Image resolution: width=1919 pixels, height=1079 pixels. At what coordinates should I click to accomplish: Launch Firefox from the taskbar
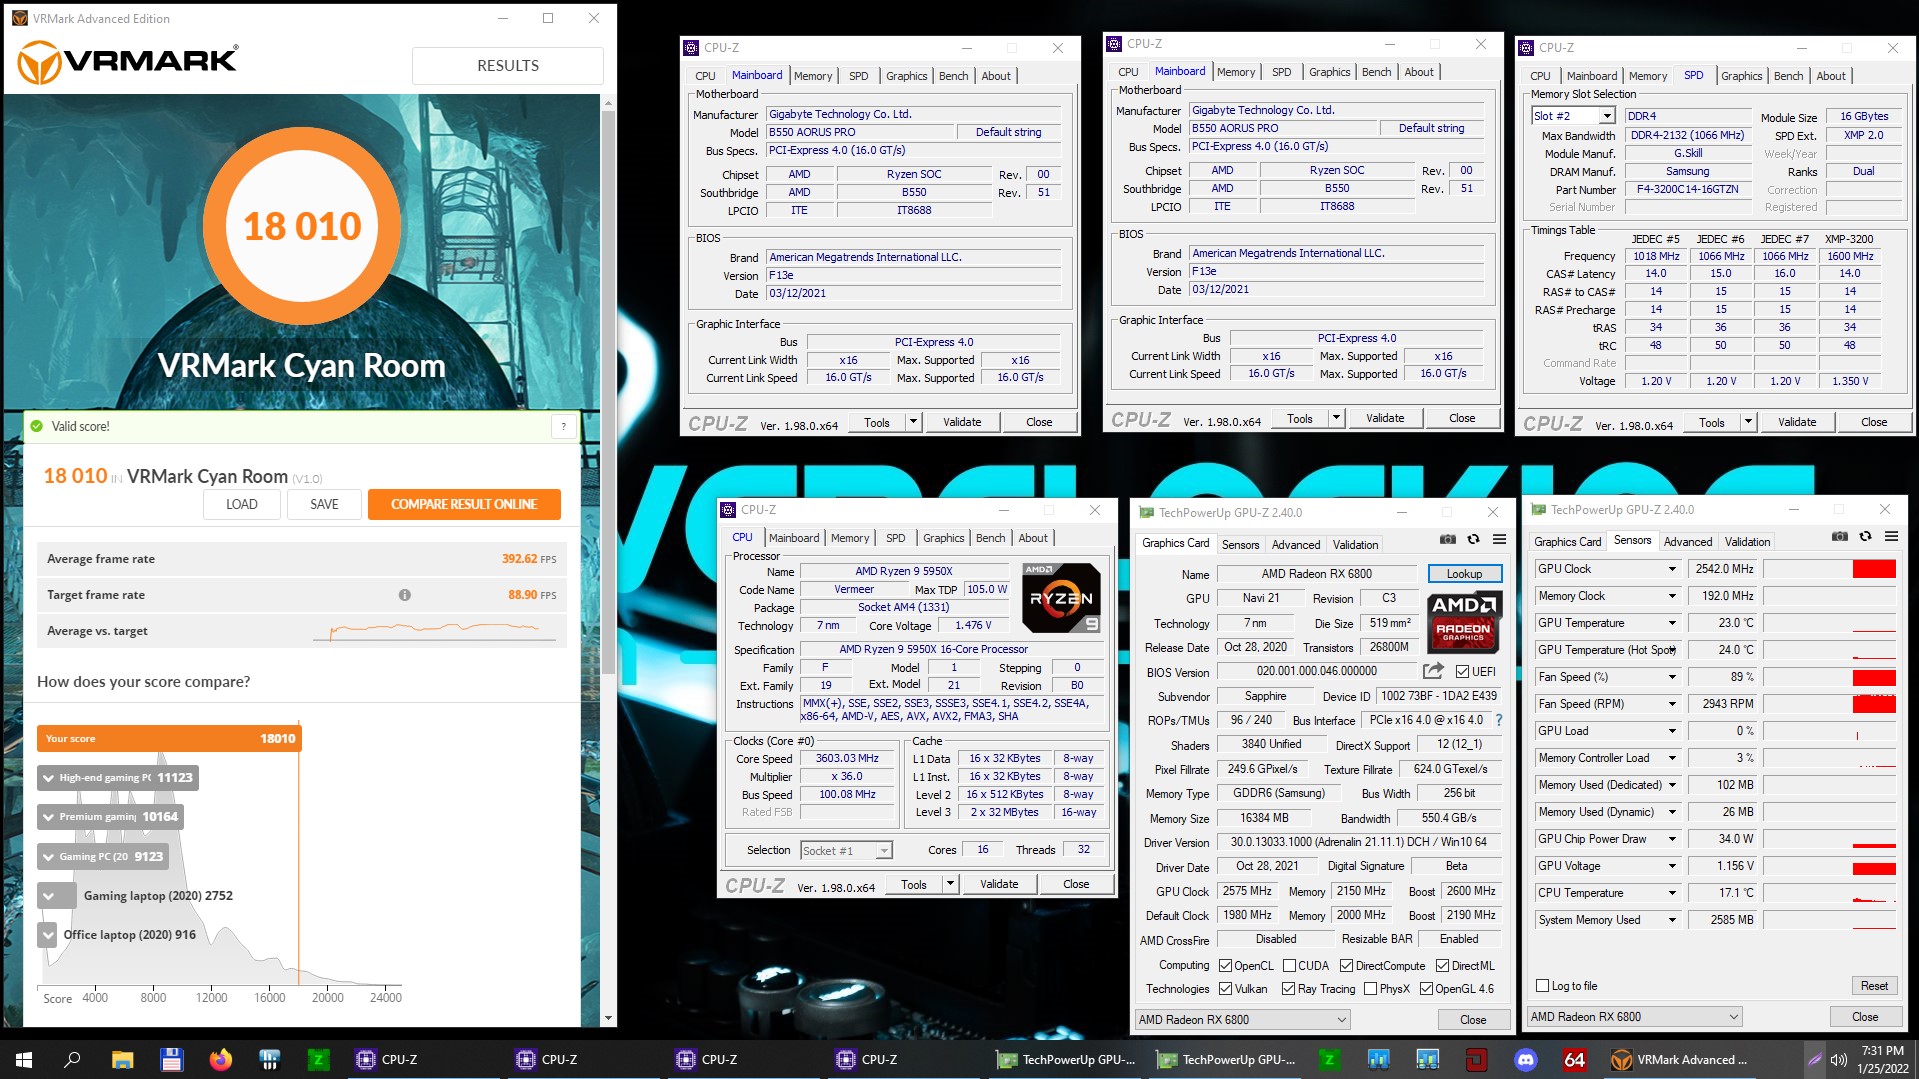pyautogui.click(x=220, y=1059)
